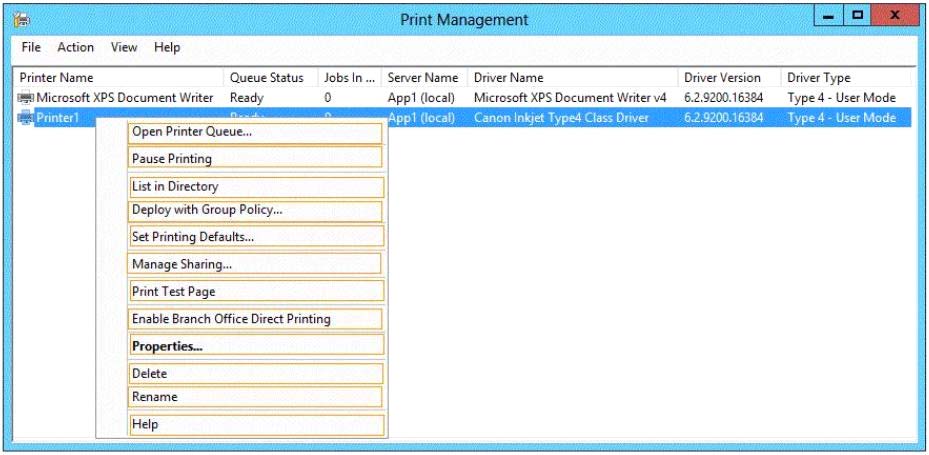
Task: Open the Action menu
Action: (75, 47)
